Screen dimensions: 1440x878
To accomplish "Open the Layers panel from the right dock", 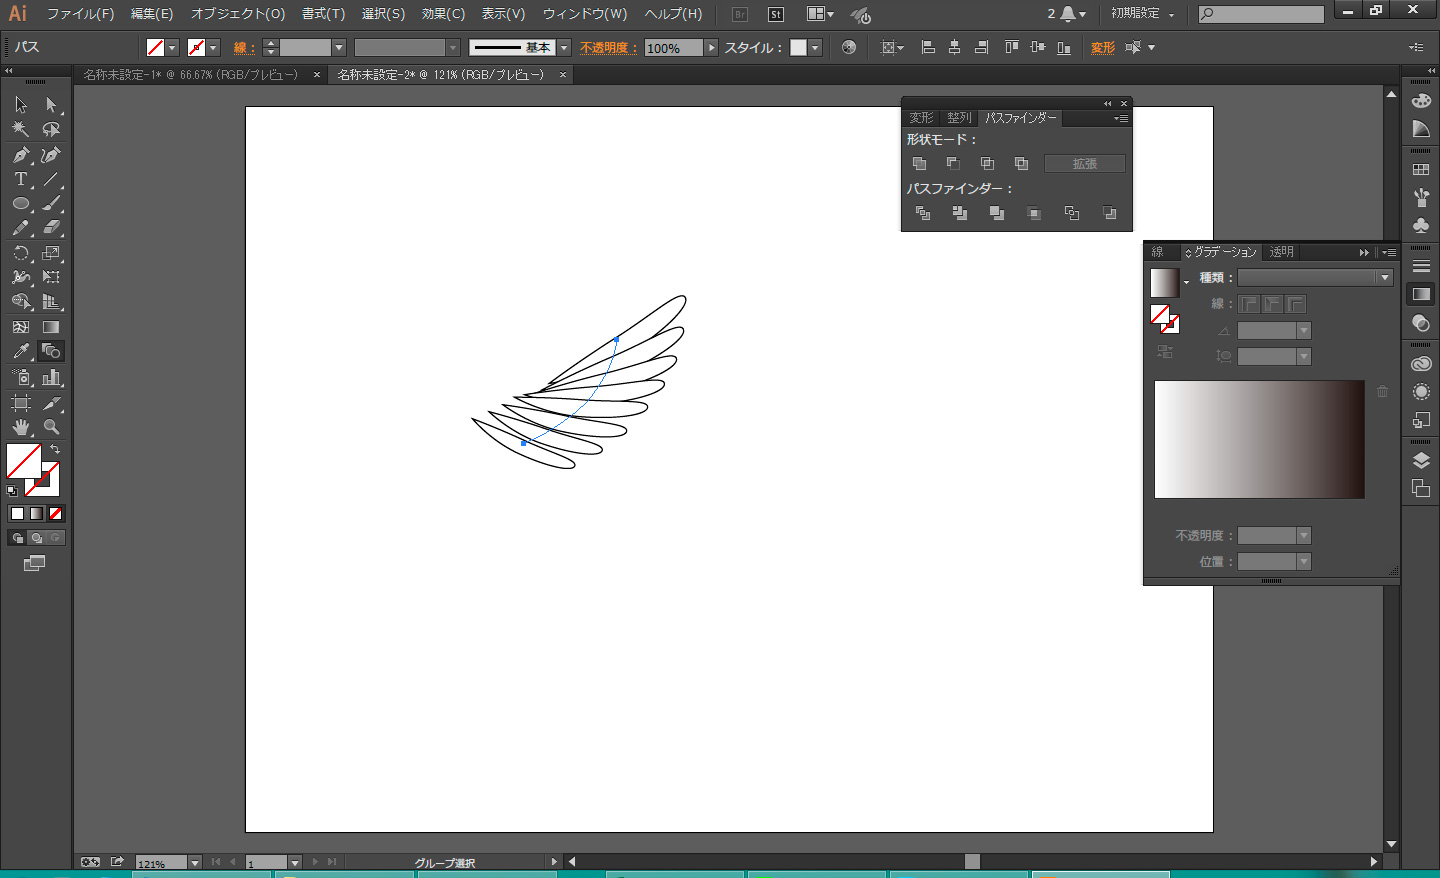I will coord(1421,461).
